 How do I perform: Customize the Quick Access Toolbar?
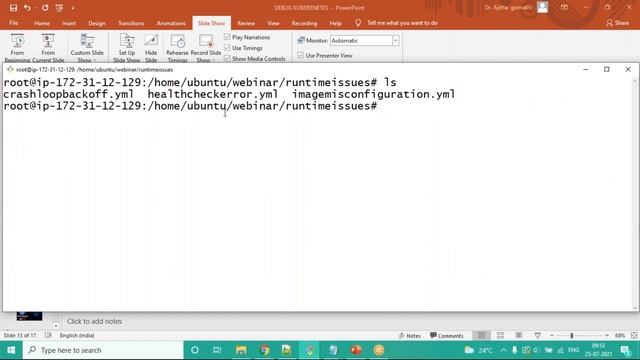coord(73,8)
